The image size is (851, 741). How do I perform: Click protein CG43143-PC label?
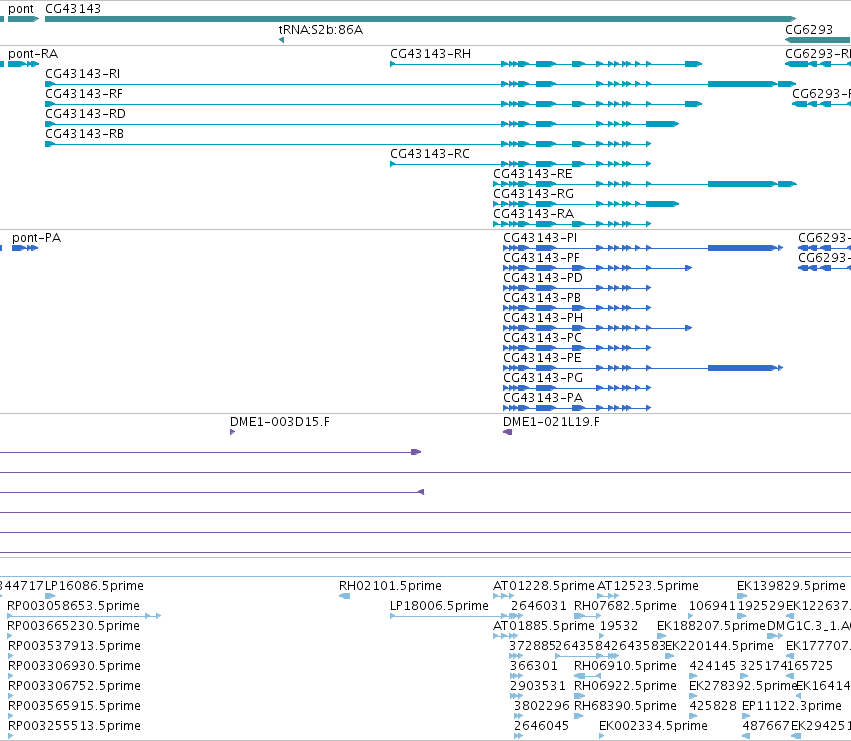click(542, 338)
